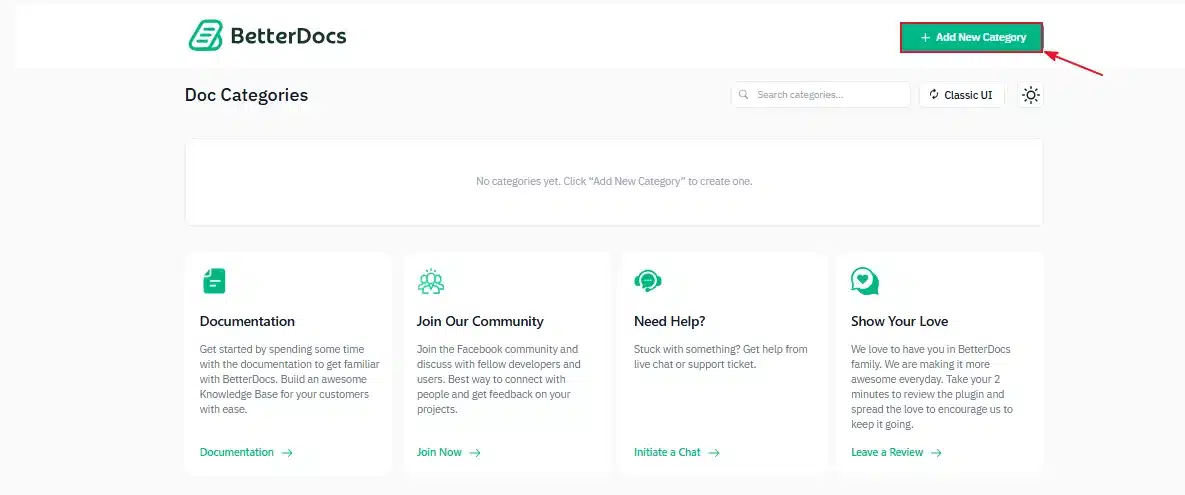Screen dimensions: 1185x495
Task: Click the arrow next to Join Now
Action: tap(475, 453)
